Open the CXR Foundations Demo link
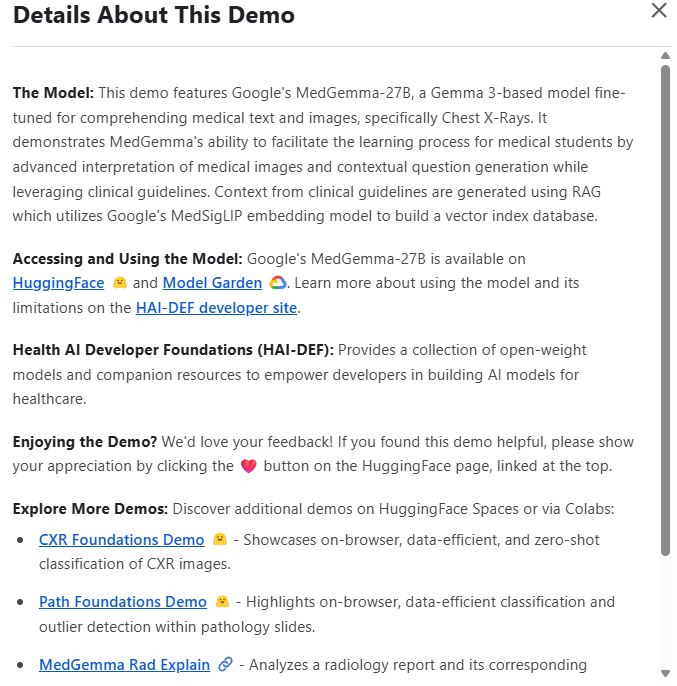The image size is (677, 686). click(x=121, y=540)
